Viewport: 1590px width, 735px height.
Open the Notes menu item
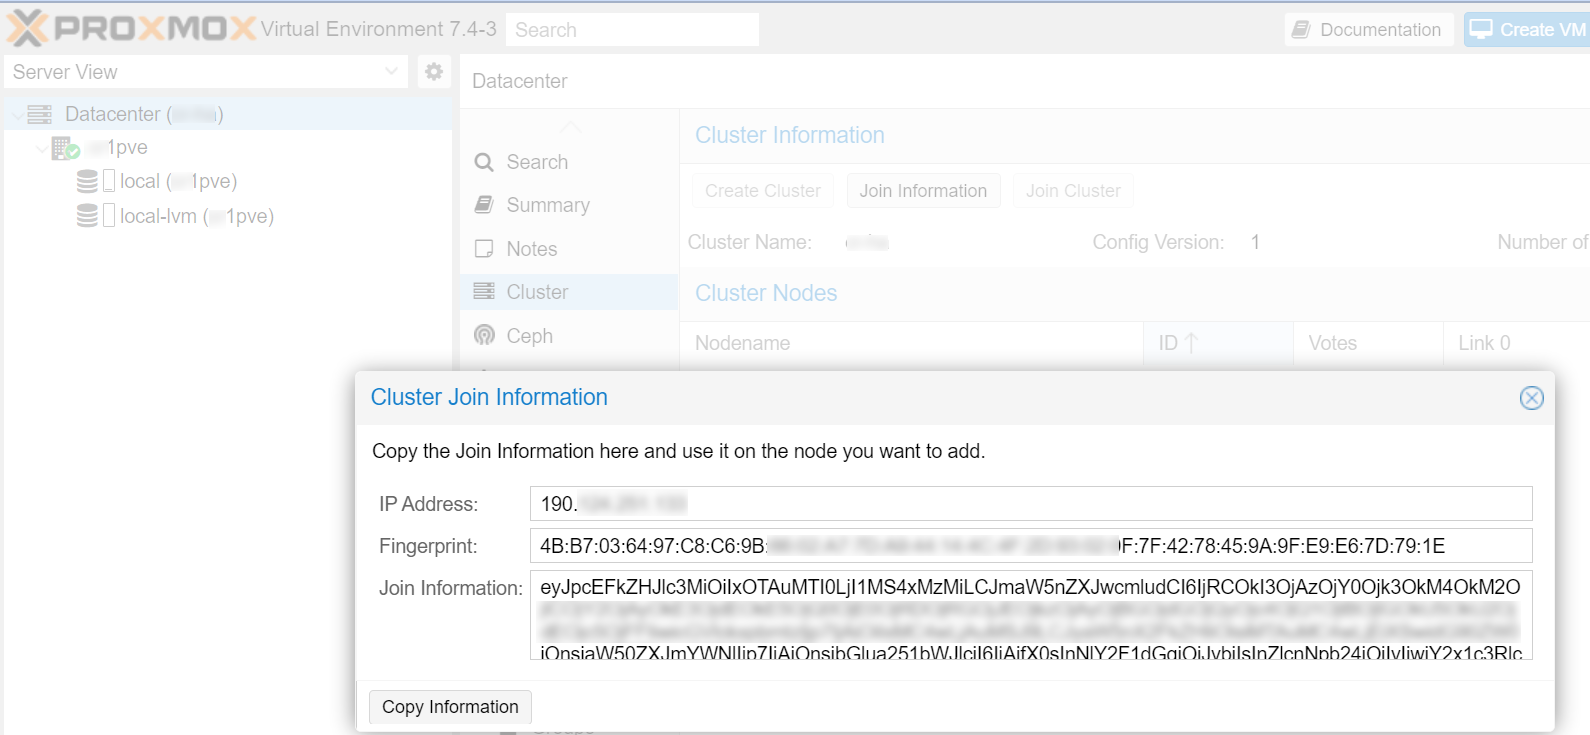pyautogui.click(x=569, y=249)
